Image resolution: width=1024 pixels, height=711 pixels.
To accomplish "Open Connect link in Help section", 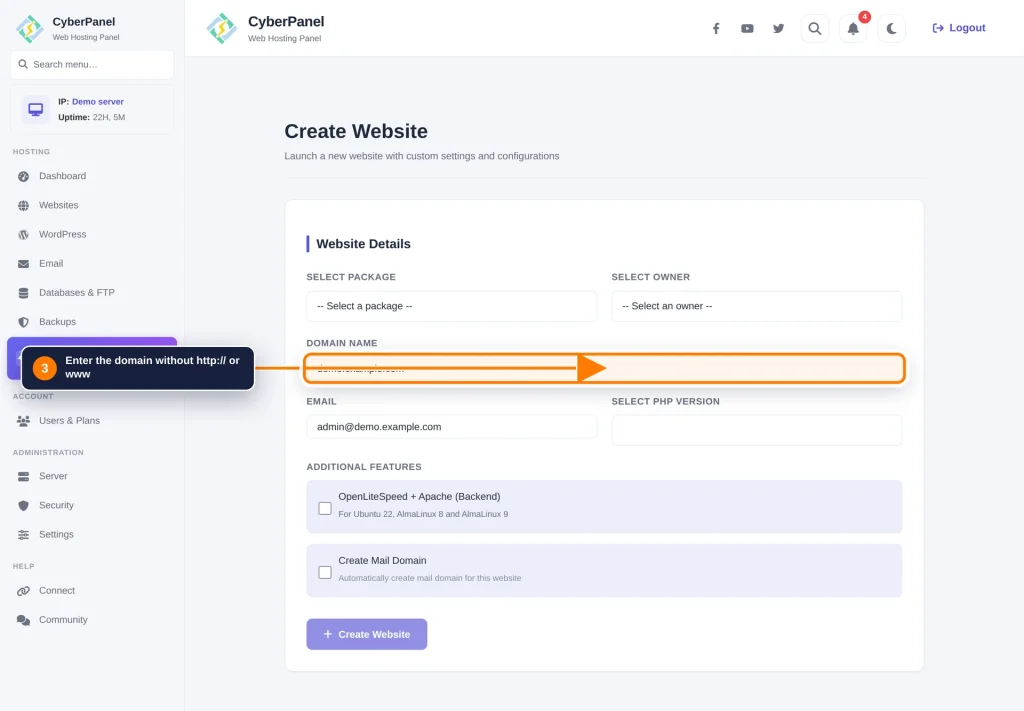I will coord(92,590).
